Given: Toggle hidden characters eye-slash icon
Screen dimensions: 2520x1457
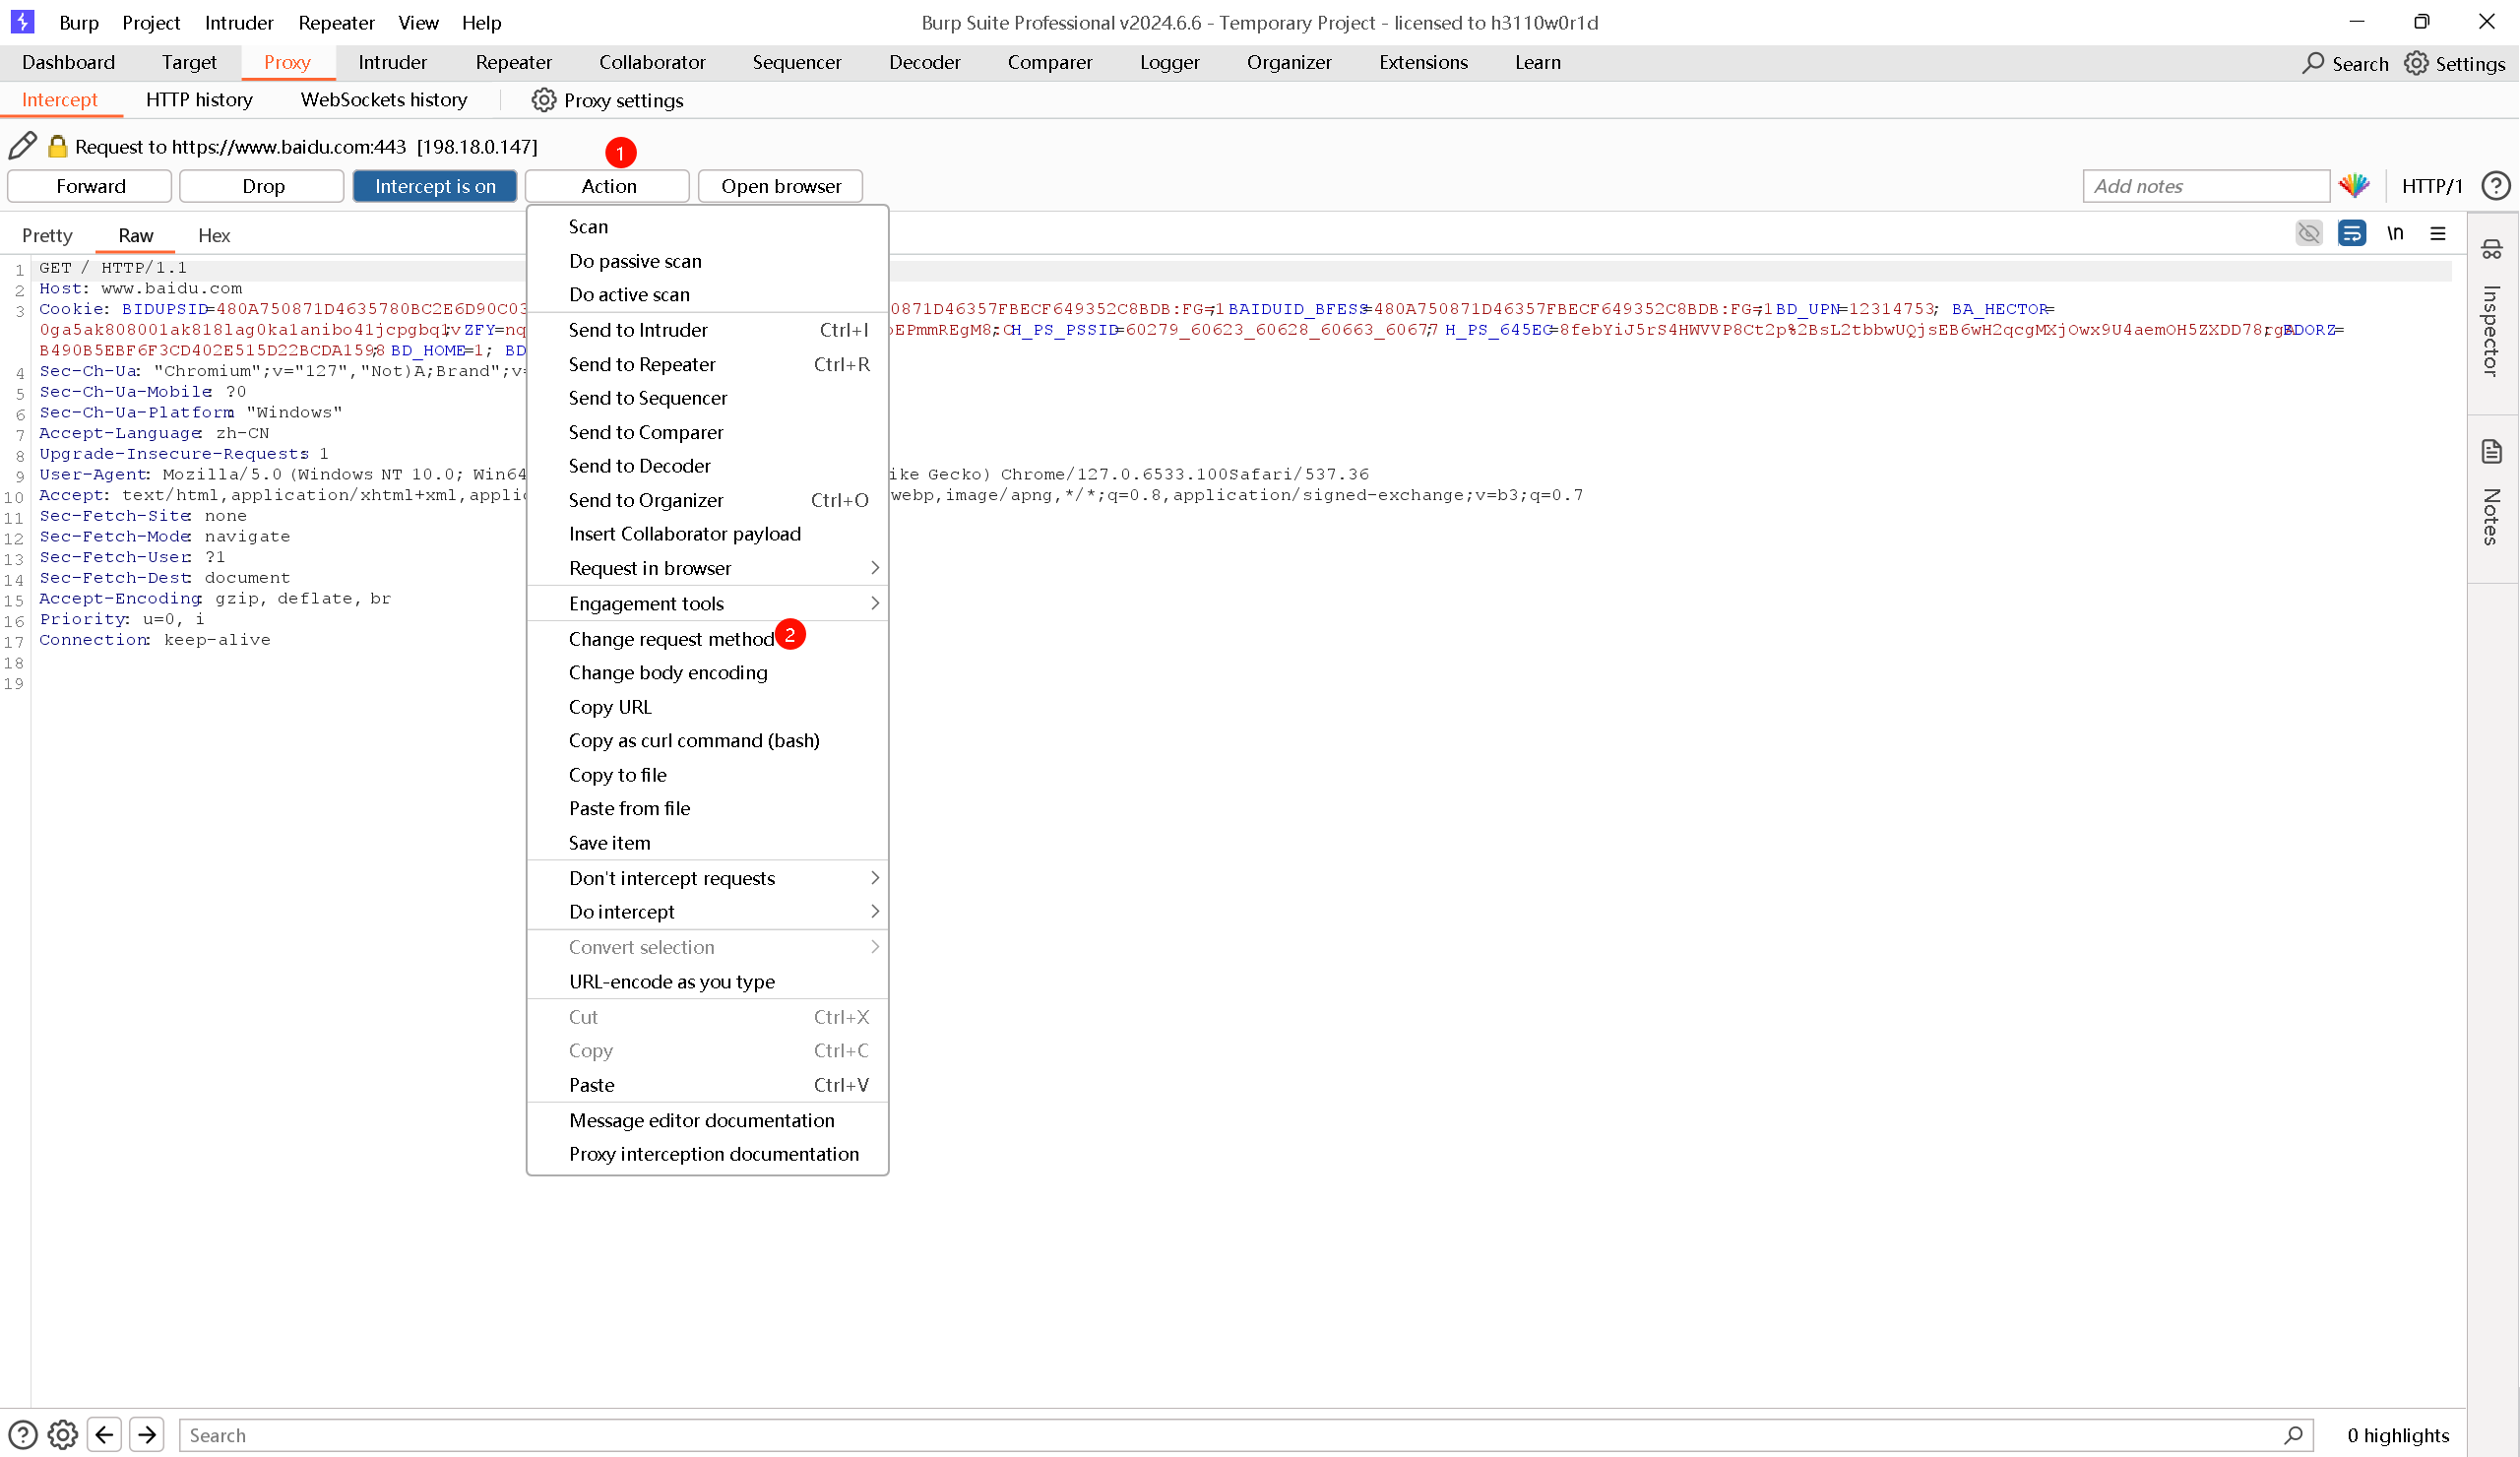Looking at the screenshot, I should [x=2309, y=234].
